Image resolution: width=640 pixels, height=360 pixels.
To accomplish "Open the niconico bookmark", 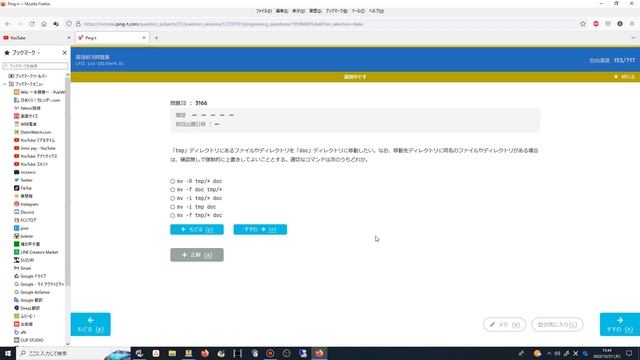I will 24,172.
